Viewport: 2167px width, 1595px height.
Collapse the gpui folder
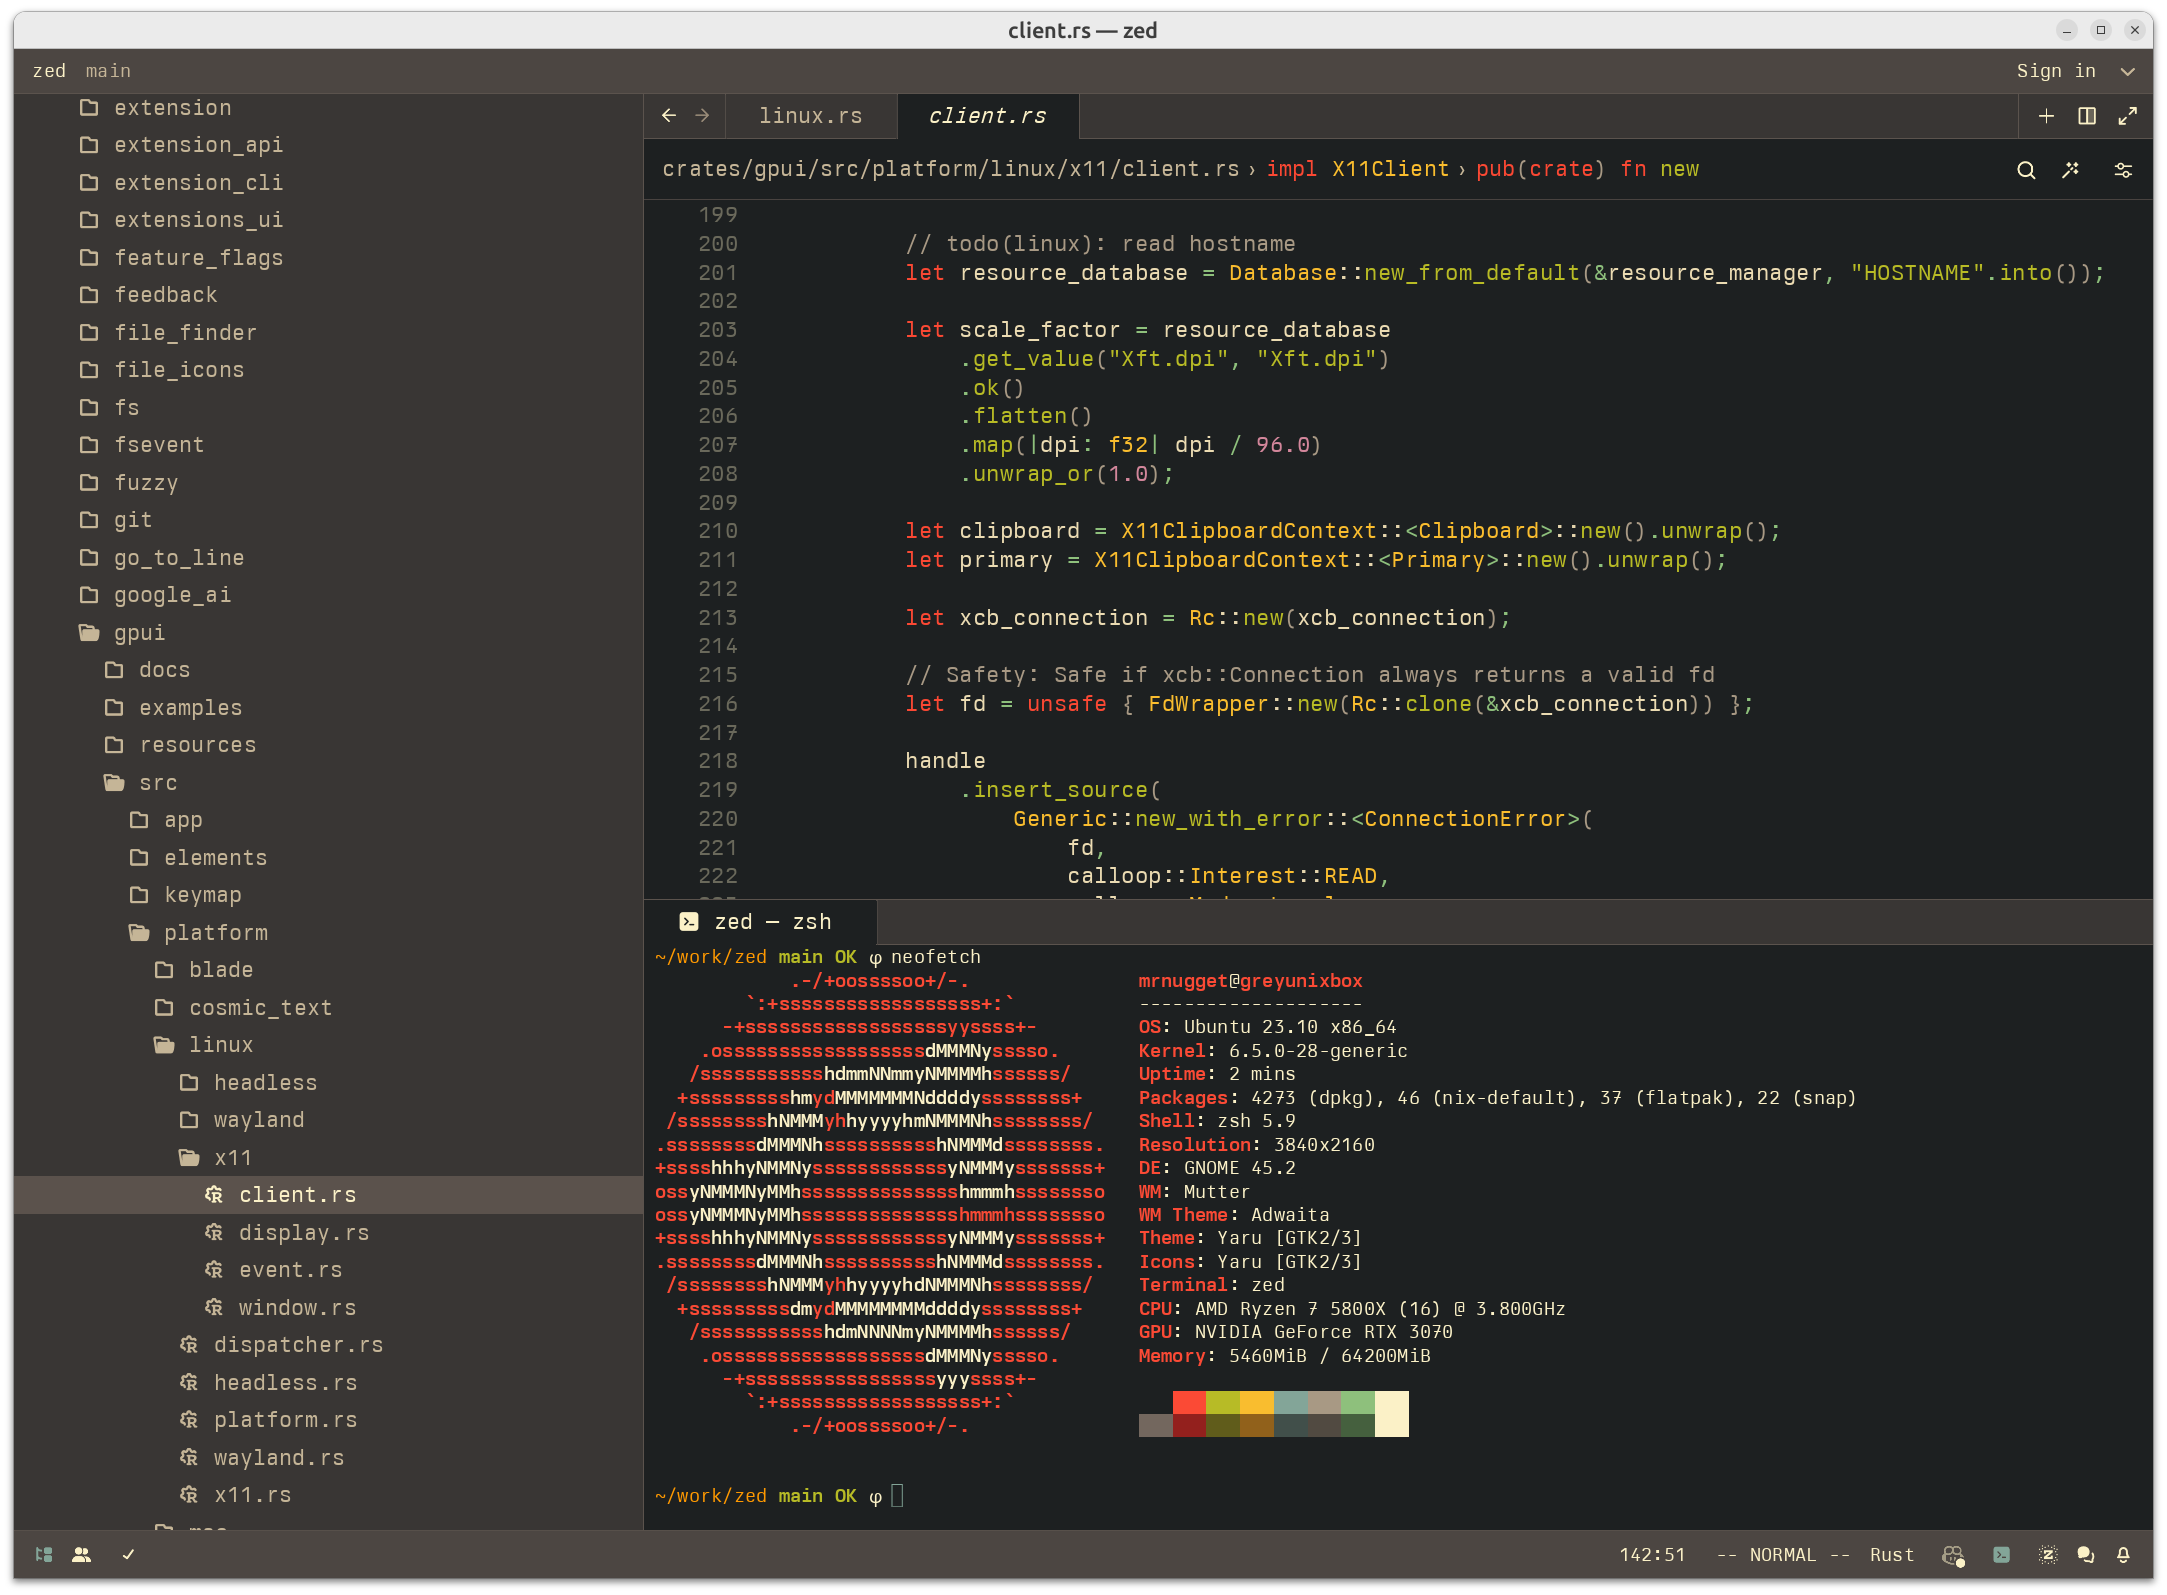coord(139,633)
